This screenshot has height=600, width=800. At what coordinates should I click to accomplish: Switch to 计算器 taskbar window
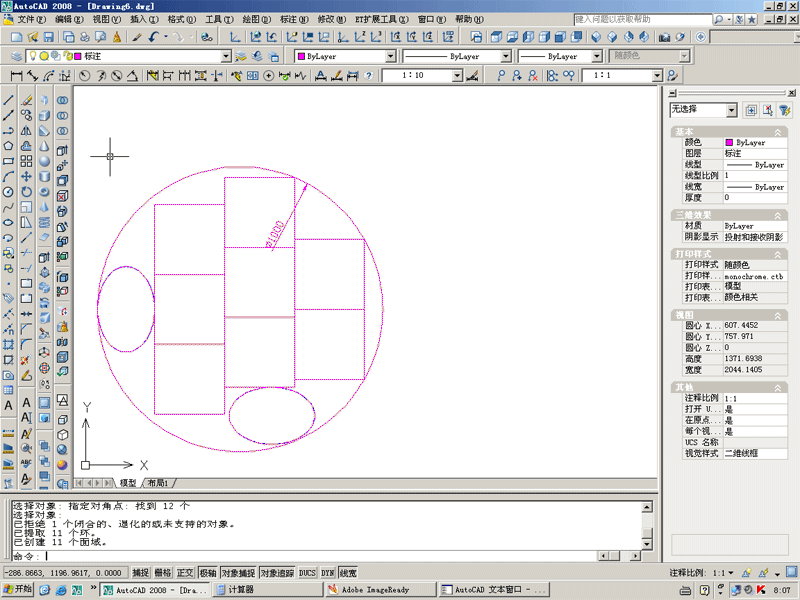[x=268, y=589]
